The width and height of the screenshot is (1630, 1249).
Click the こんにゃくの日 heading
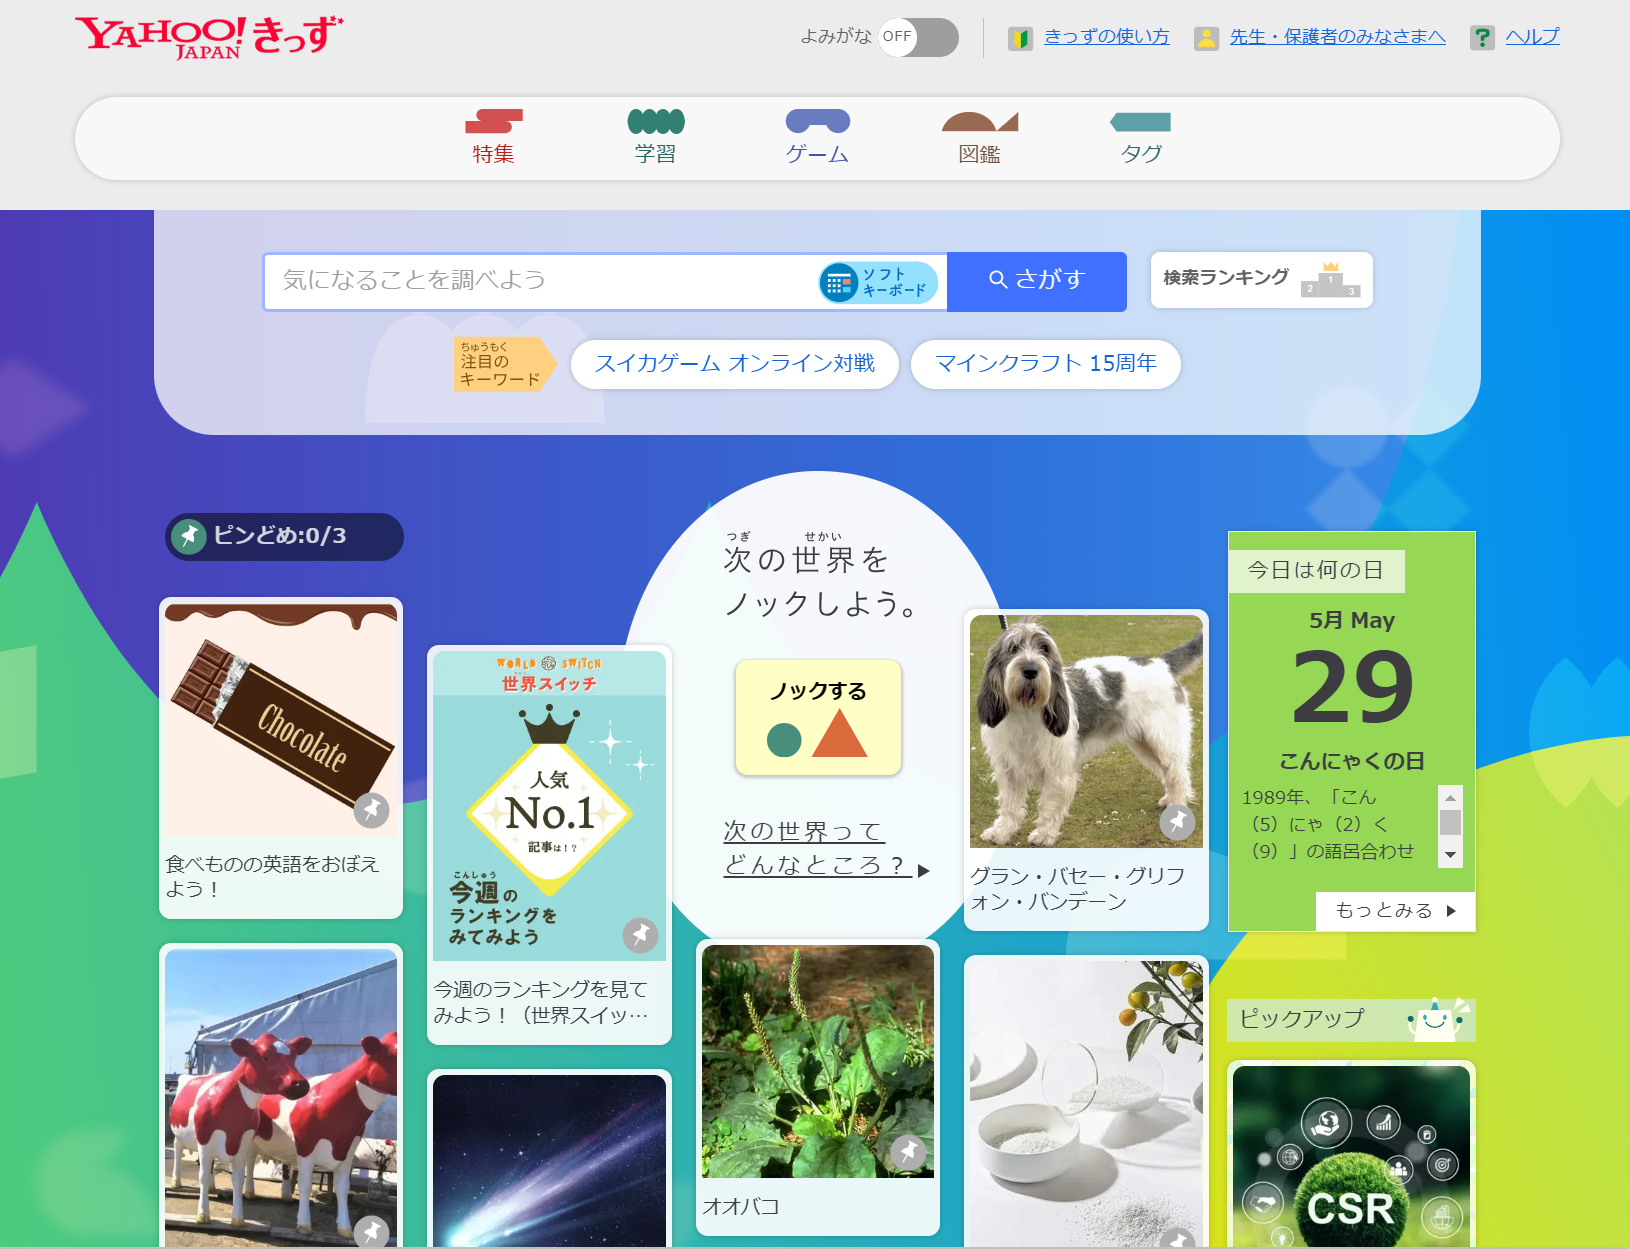click(1352, 761)
